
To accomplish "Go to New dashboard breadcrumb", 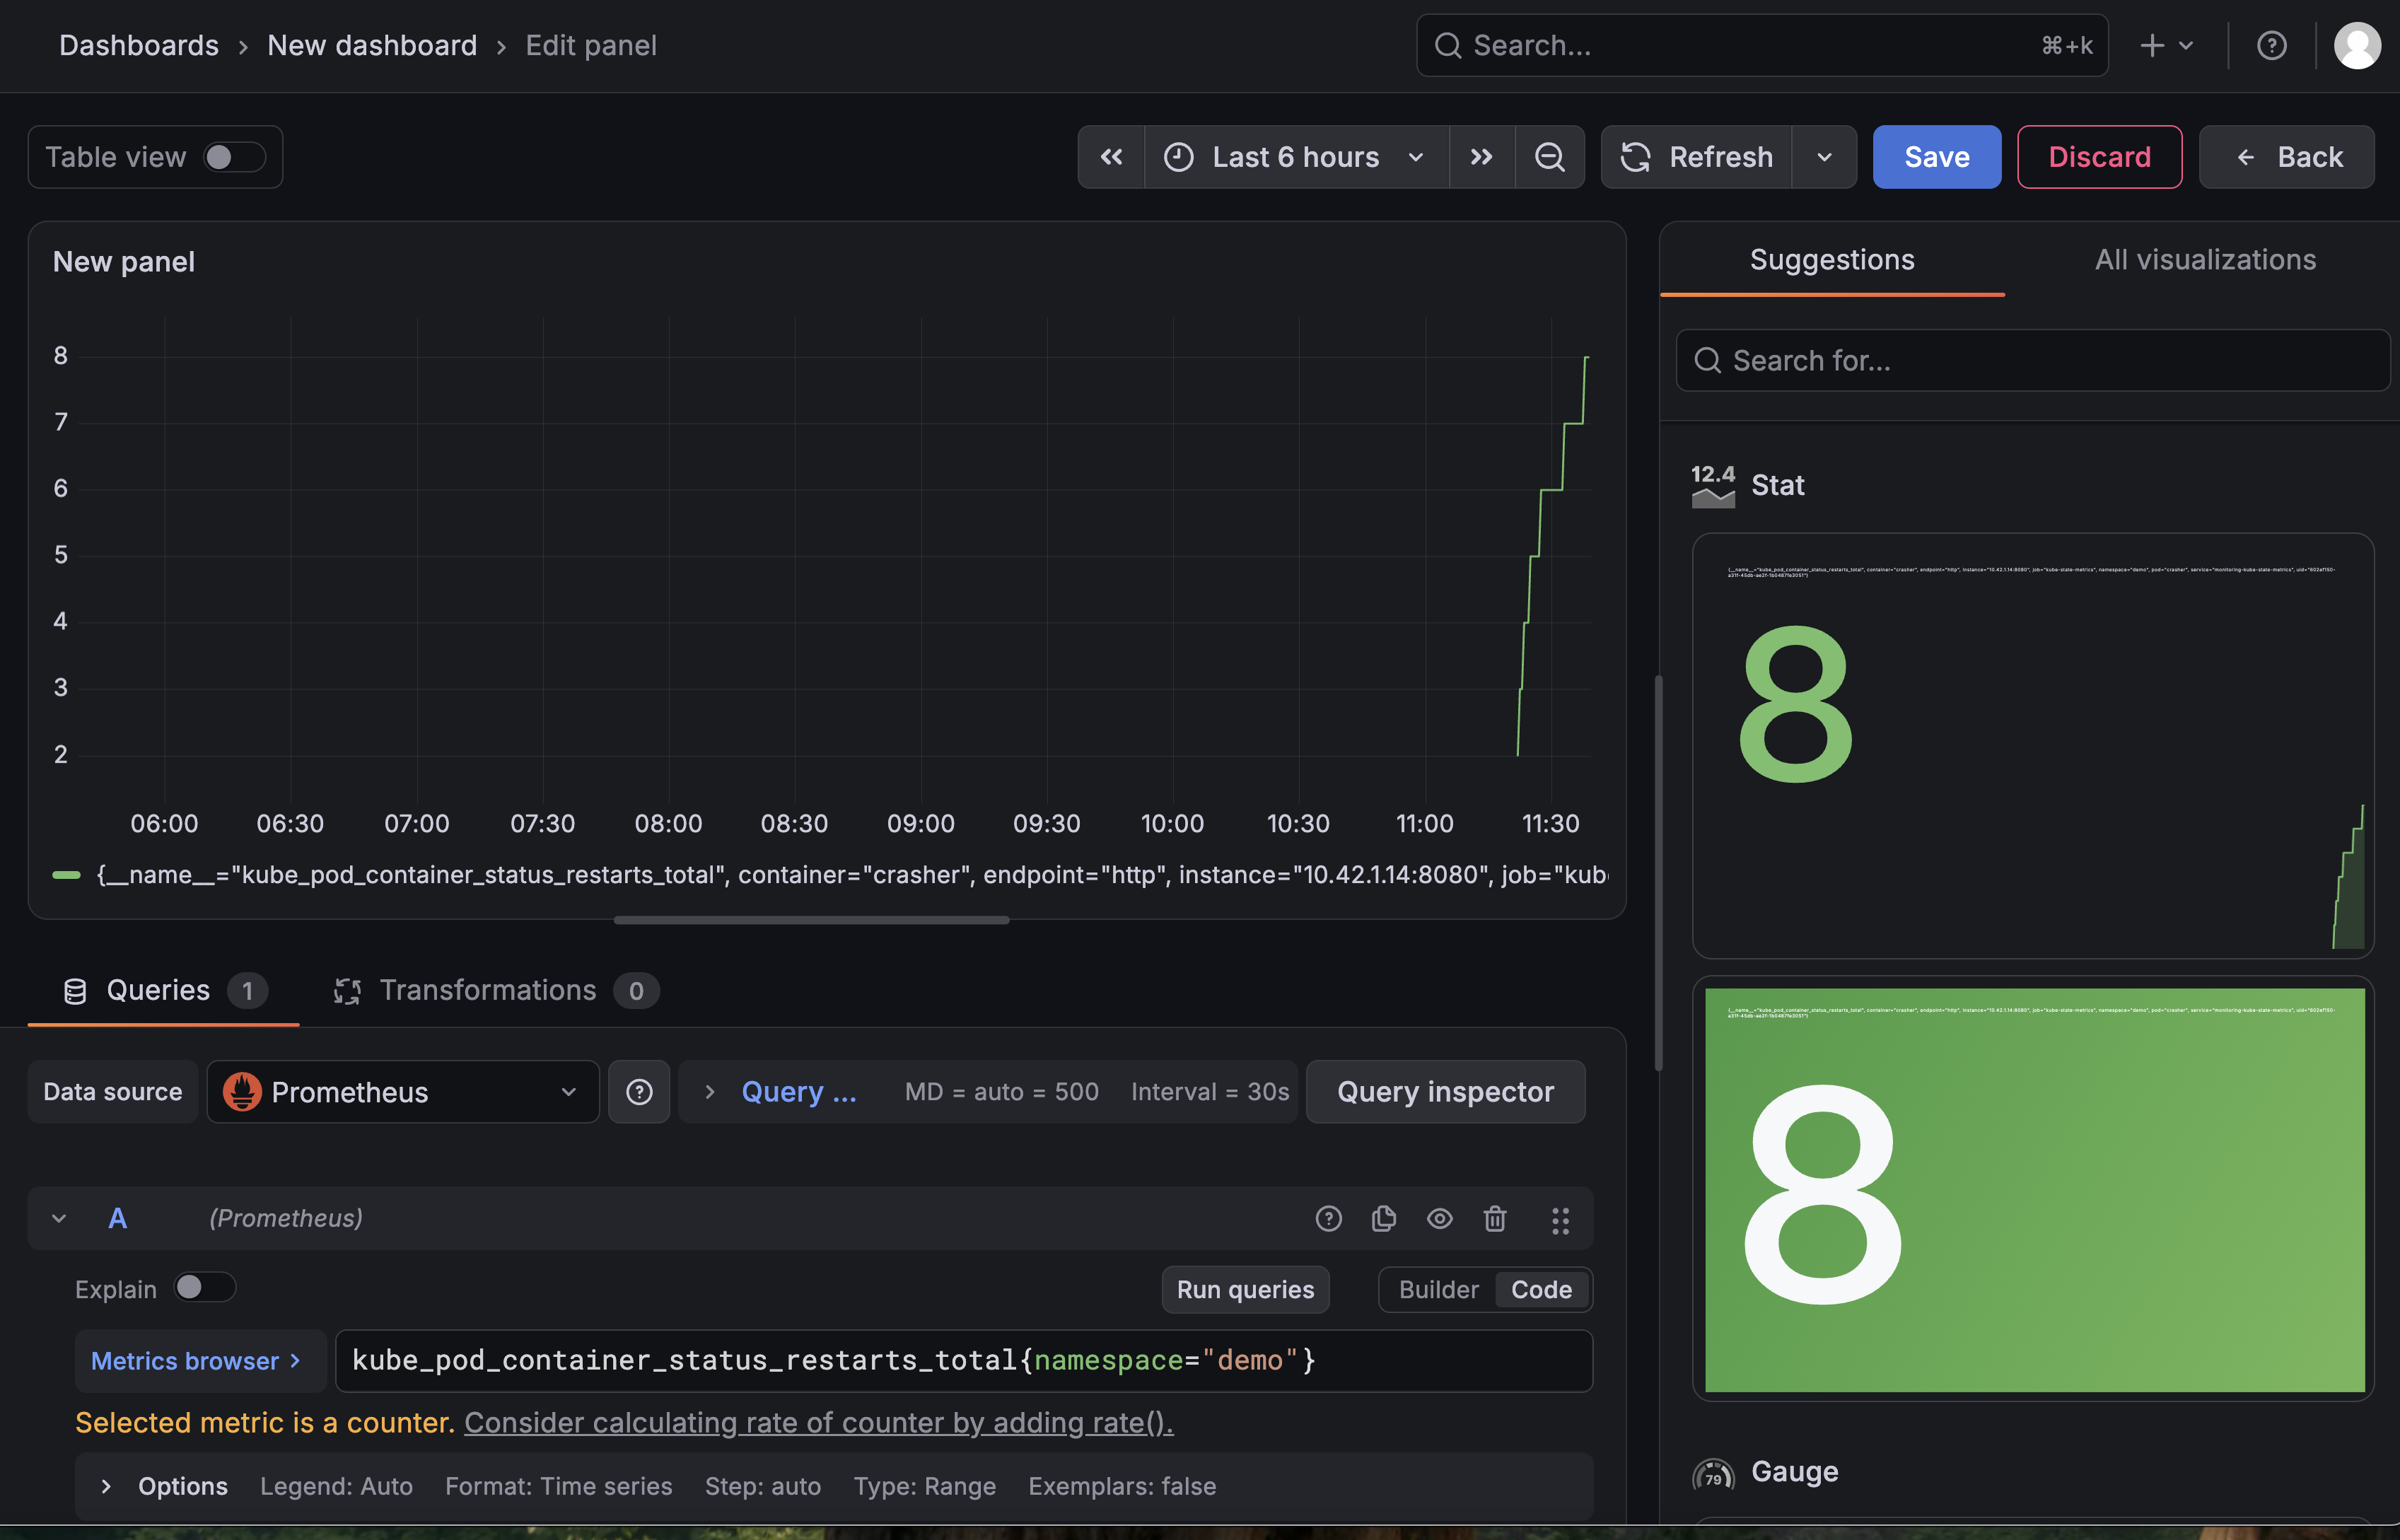I will pos(372,45).
